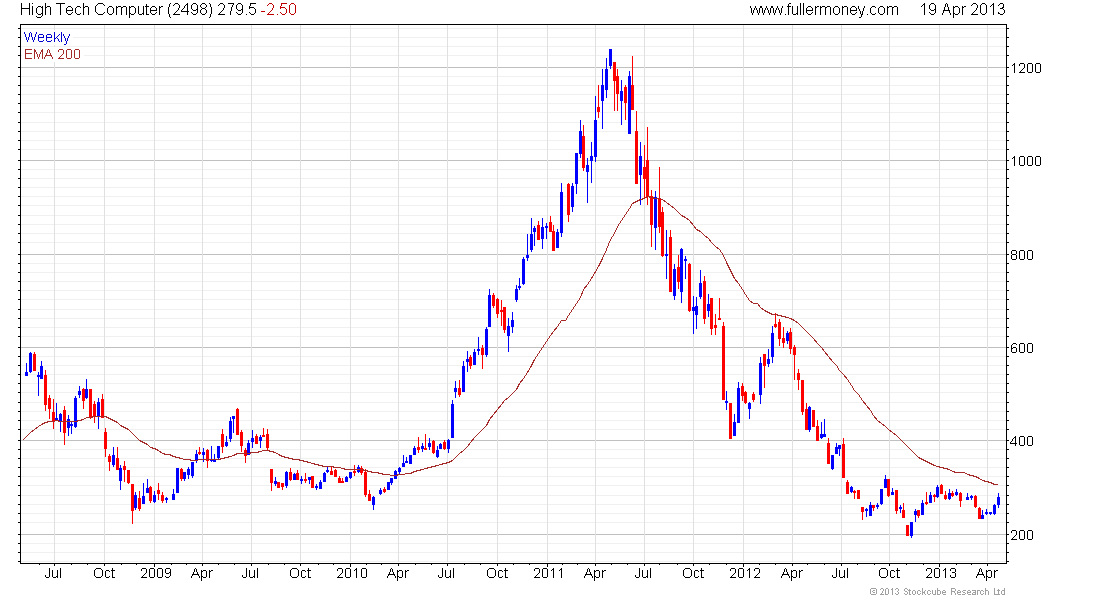Click the 2013 year label on time axis
1100x600 pixels.
[941, 573]
